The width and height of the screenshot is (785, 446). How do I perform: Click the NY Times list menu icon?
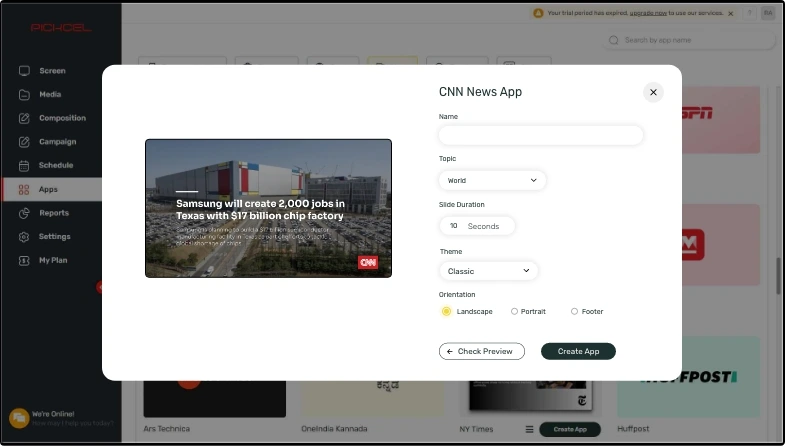pyautogui.click(x=529, y=429)
